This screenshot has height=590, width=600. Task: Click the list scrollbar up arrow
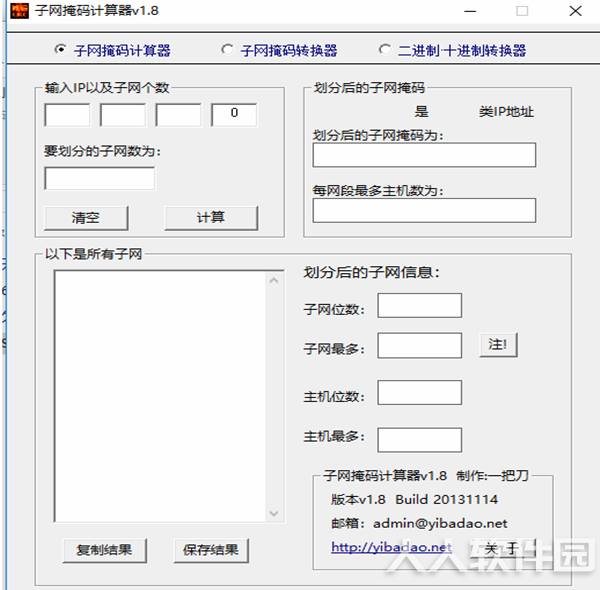[274, 281]
